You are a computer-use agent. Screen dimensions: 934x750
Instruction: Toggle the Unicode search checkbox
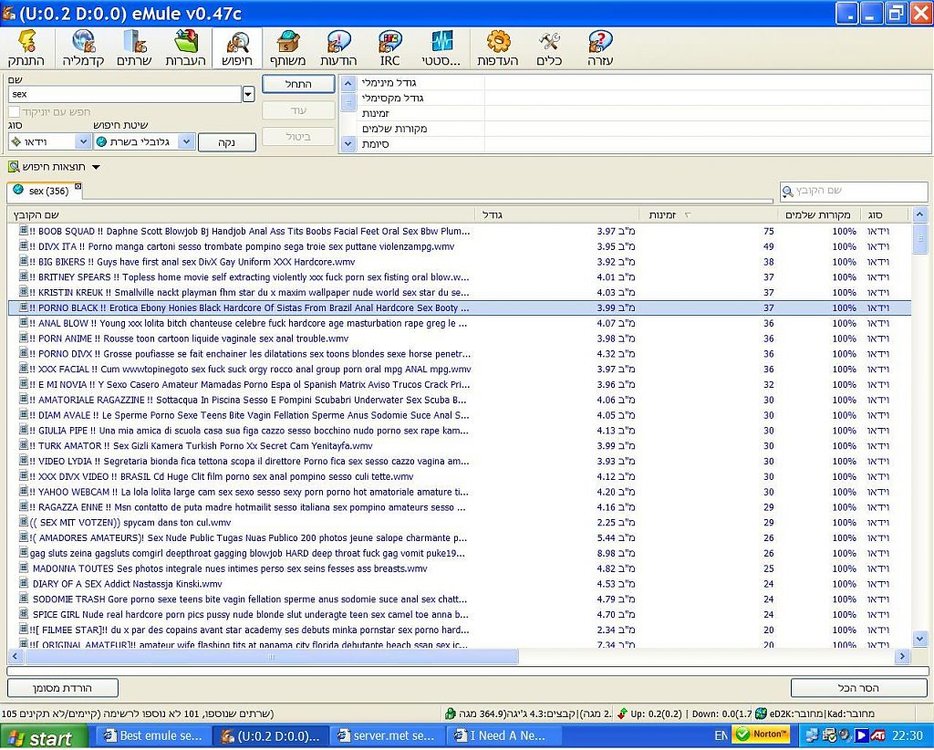pos(14,112)
